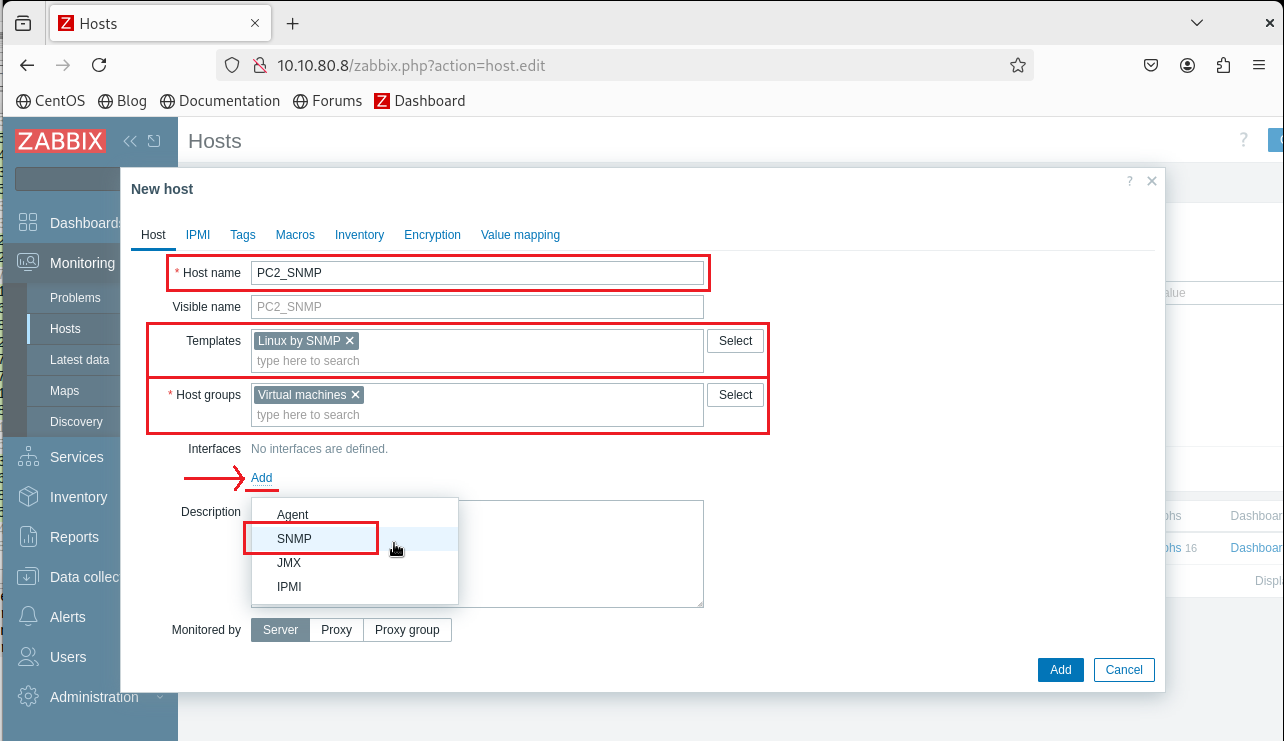Image resolution: width=1284 pixels, height=741 pixels.
Task: Open Discovery under Monitoring
Action: [x=76, y=422]
